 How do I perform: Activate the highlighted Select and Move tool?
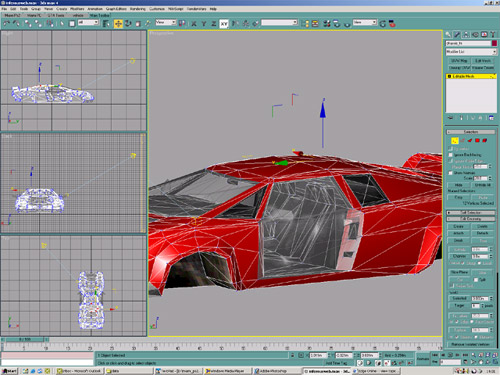(x=118, y=23)
